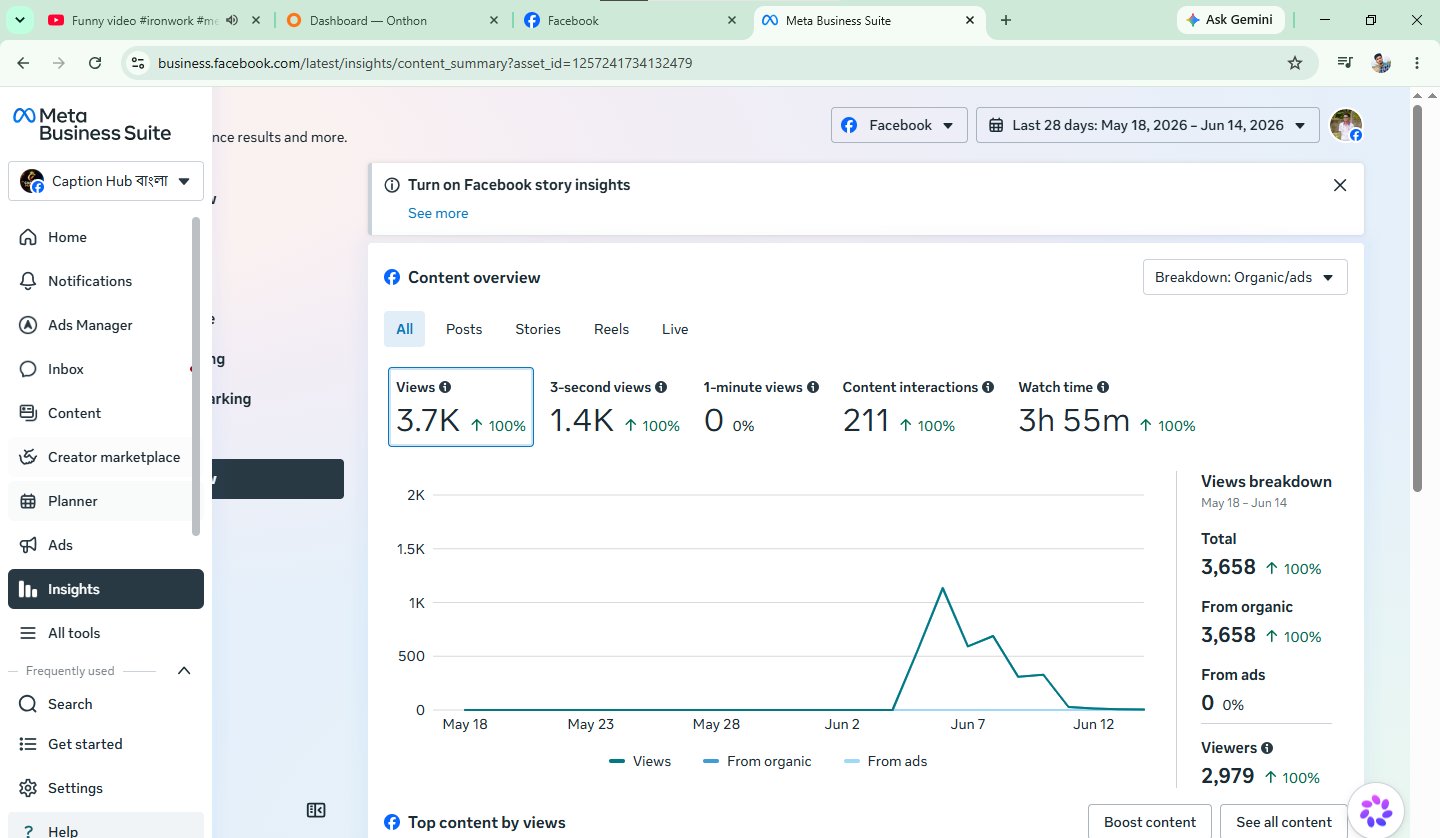1440x838 pixels.
Task: Click the Views info icon
Action: (x=445, y=387)
